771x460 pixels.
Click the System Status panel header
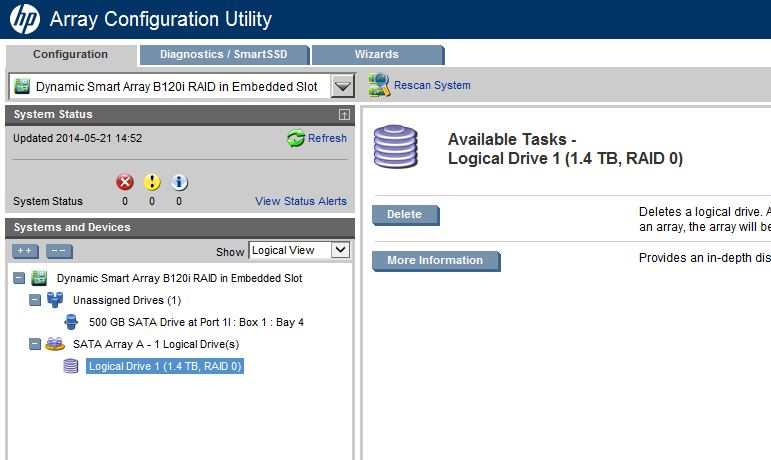[x=180, y=115]
